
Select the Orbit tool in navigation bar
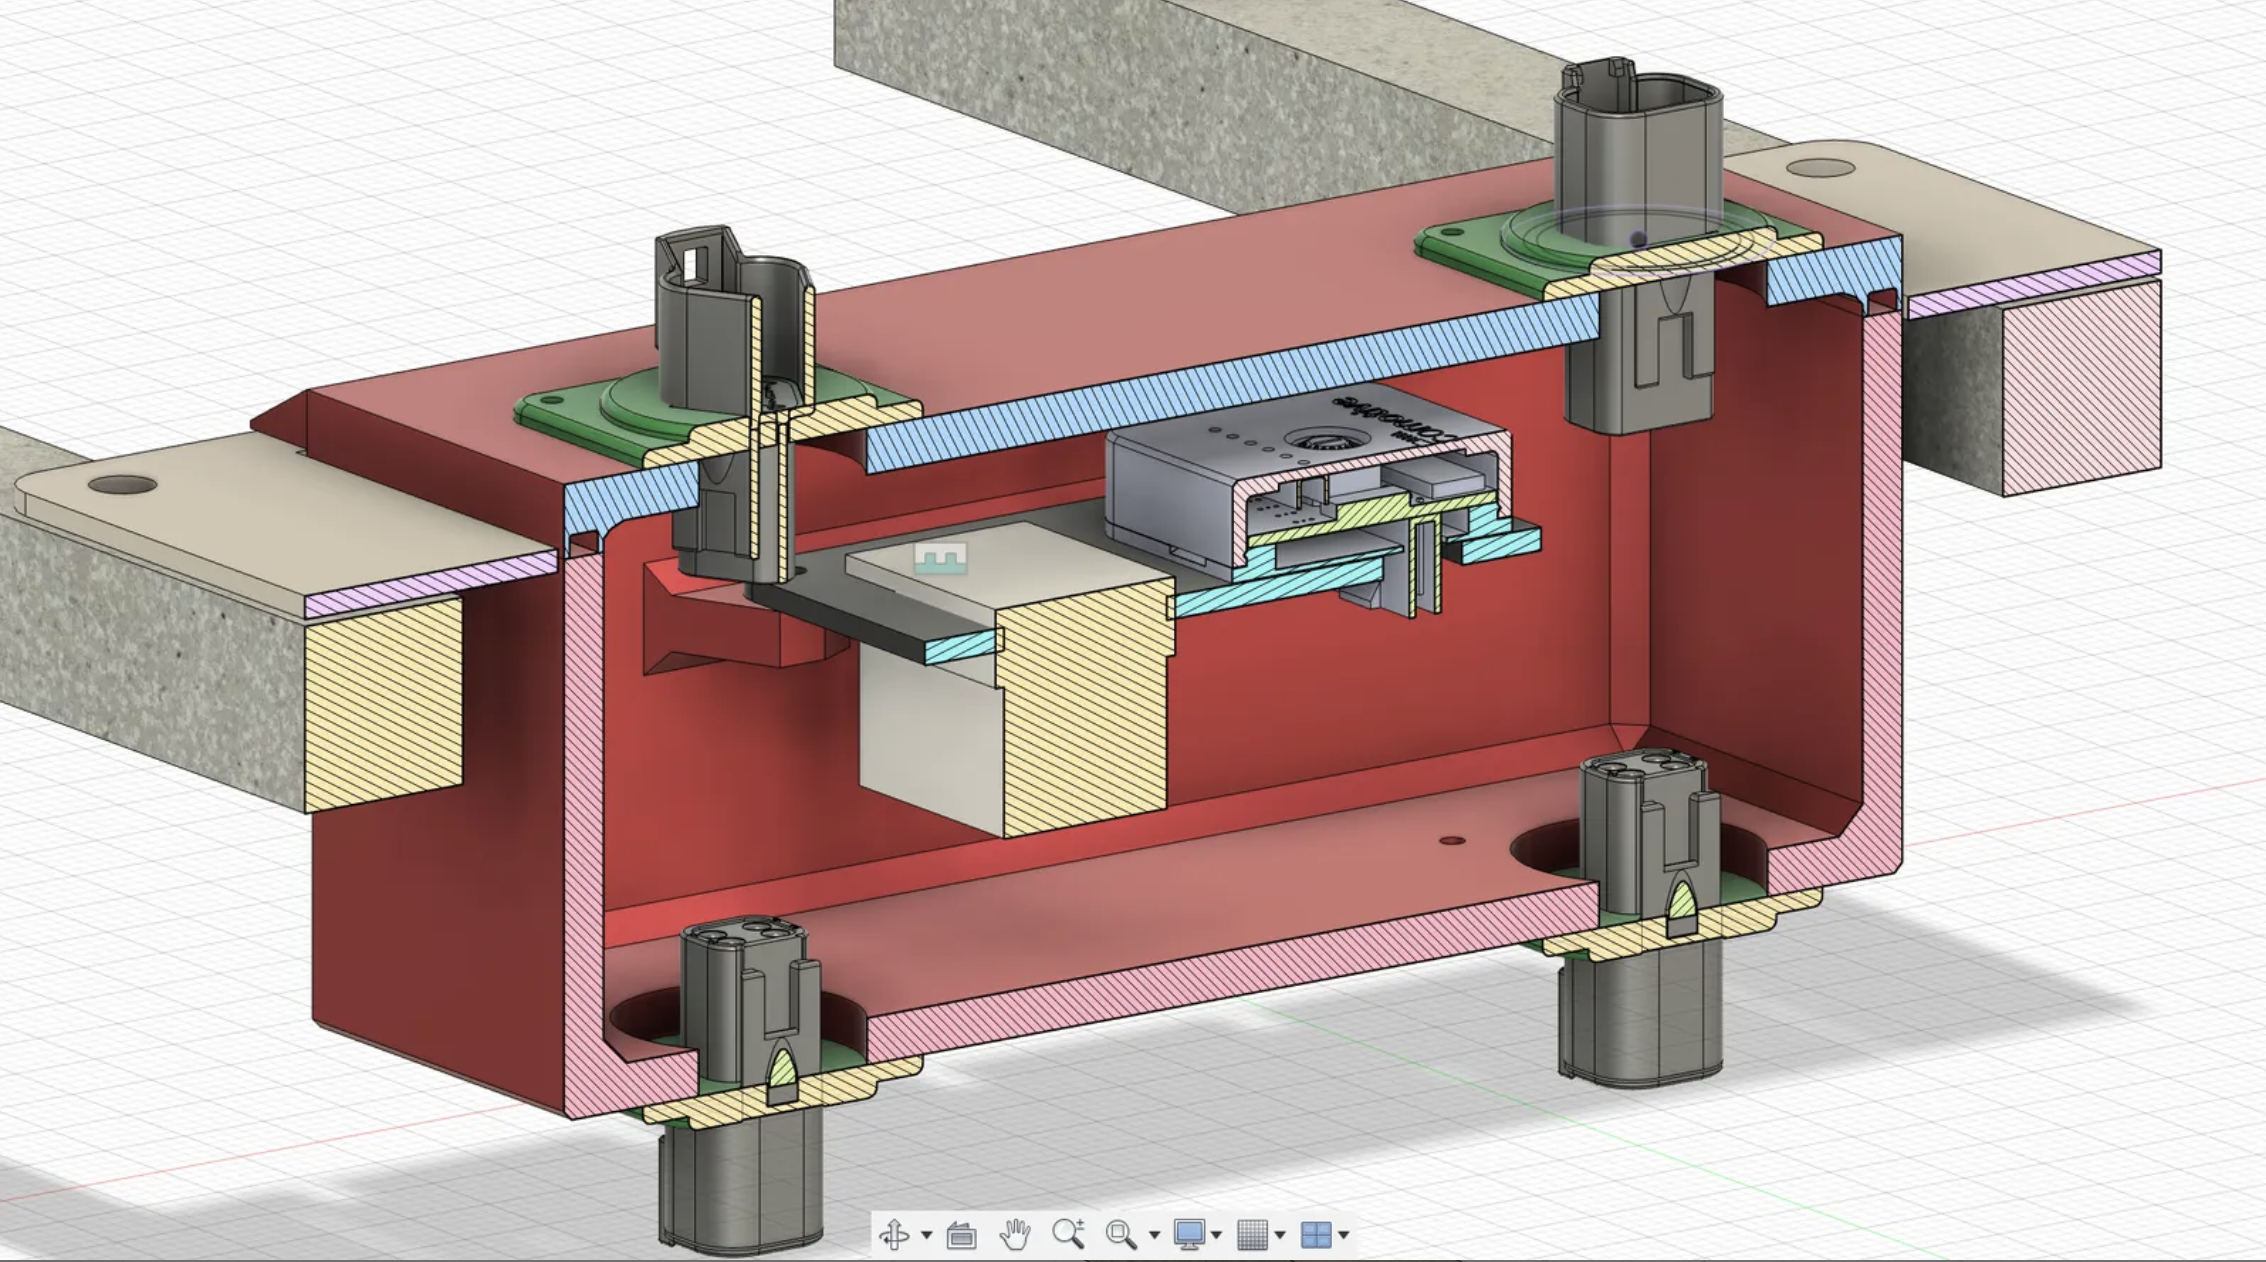tap(893, 1235)
